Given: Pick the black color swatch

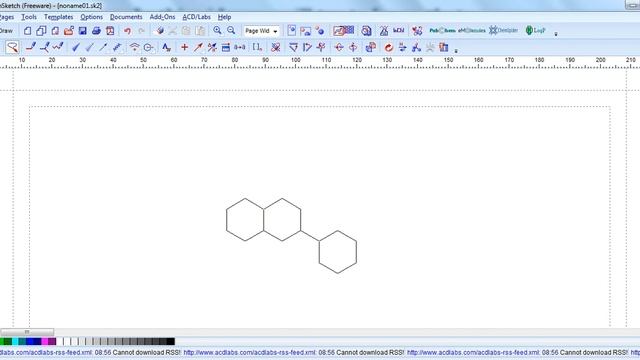Looking at the screenshot, I should [171, 342].
